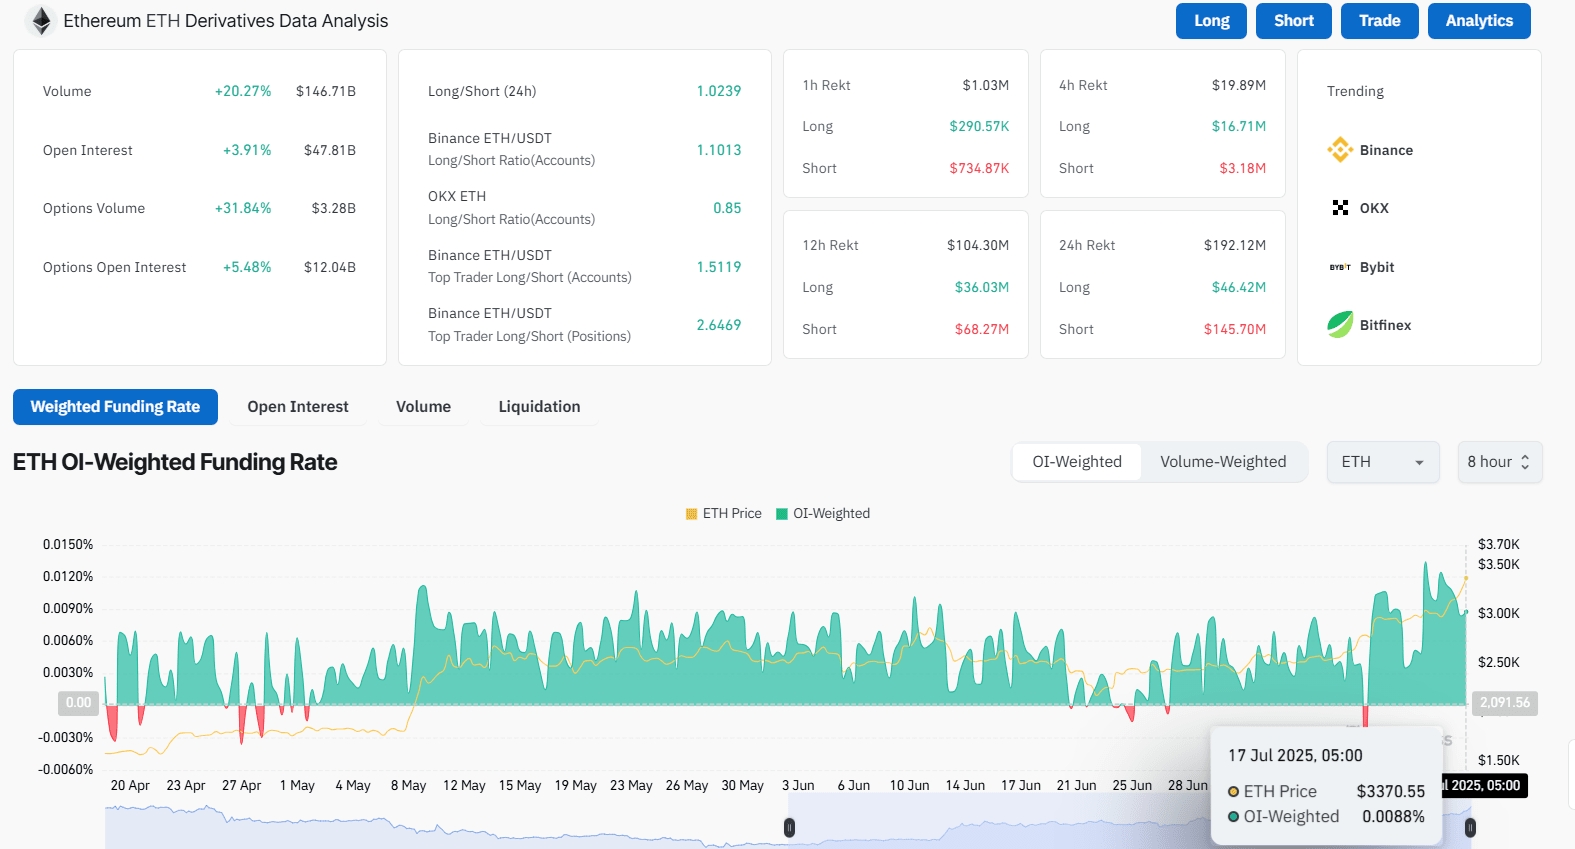The width and height of the screenshot is (1575, 849).
Task: Click the Ethereum diamond logo icon
Action: click(x=41, y=21)
